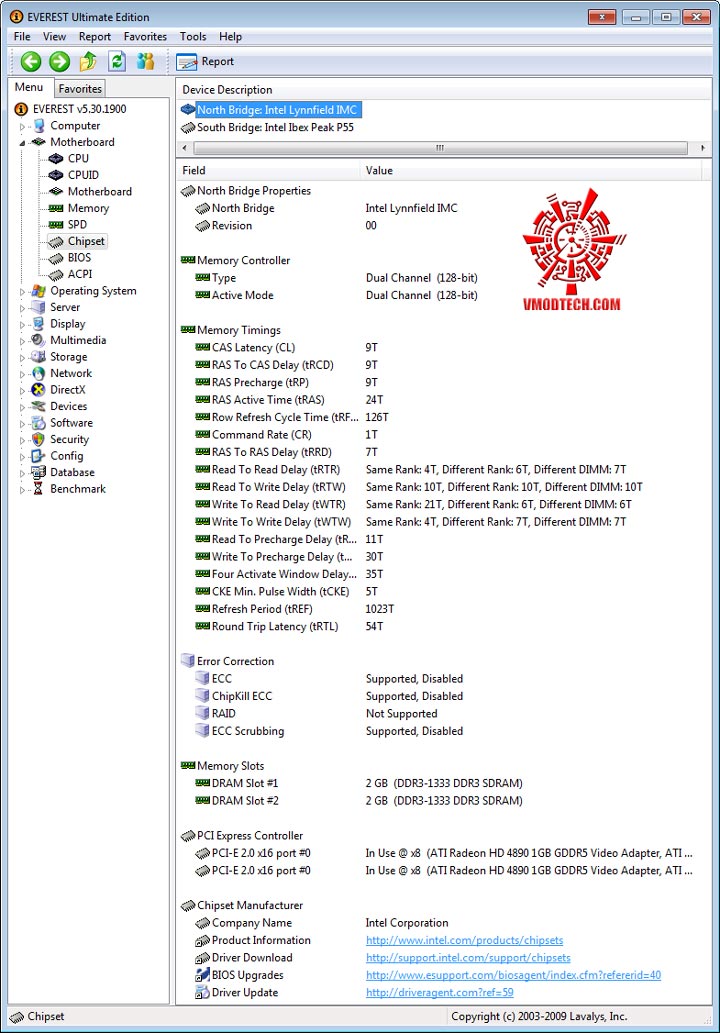Screen dimensions: 720x1033
Task: Expand the Computer tree node
Action: (22, 126)
